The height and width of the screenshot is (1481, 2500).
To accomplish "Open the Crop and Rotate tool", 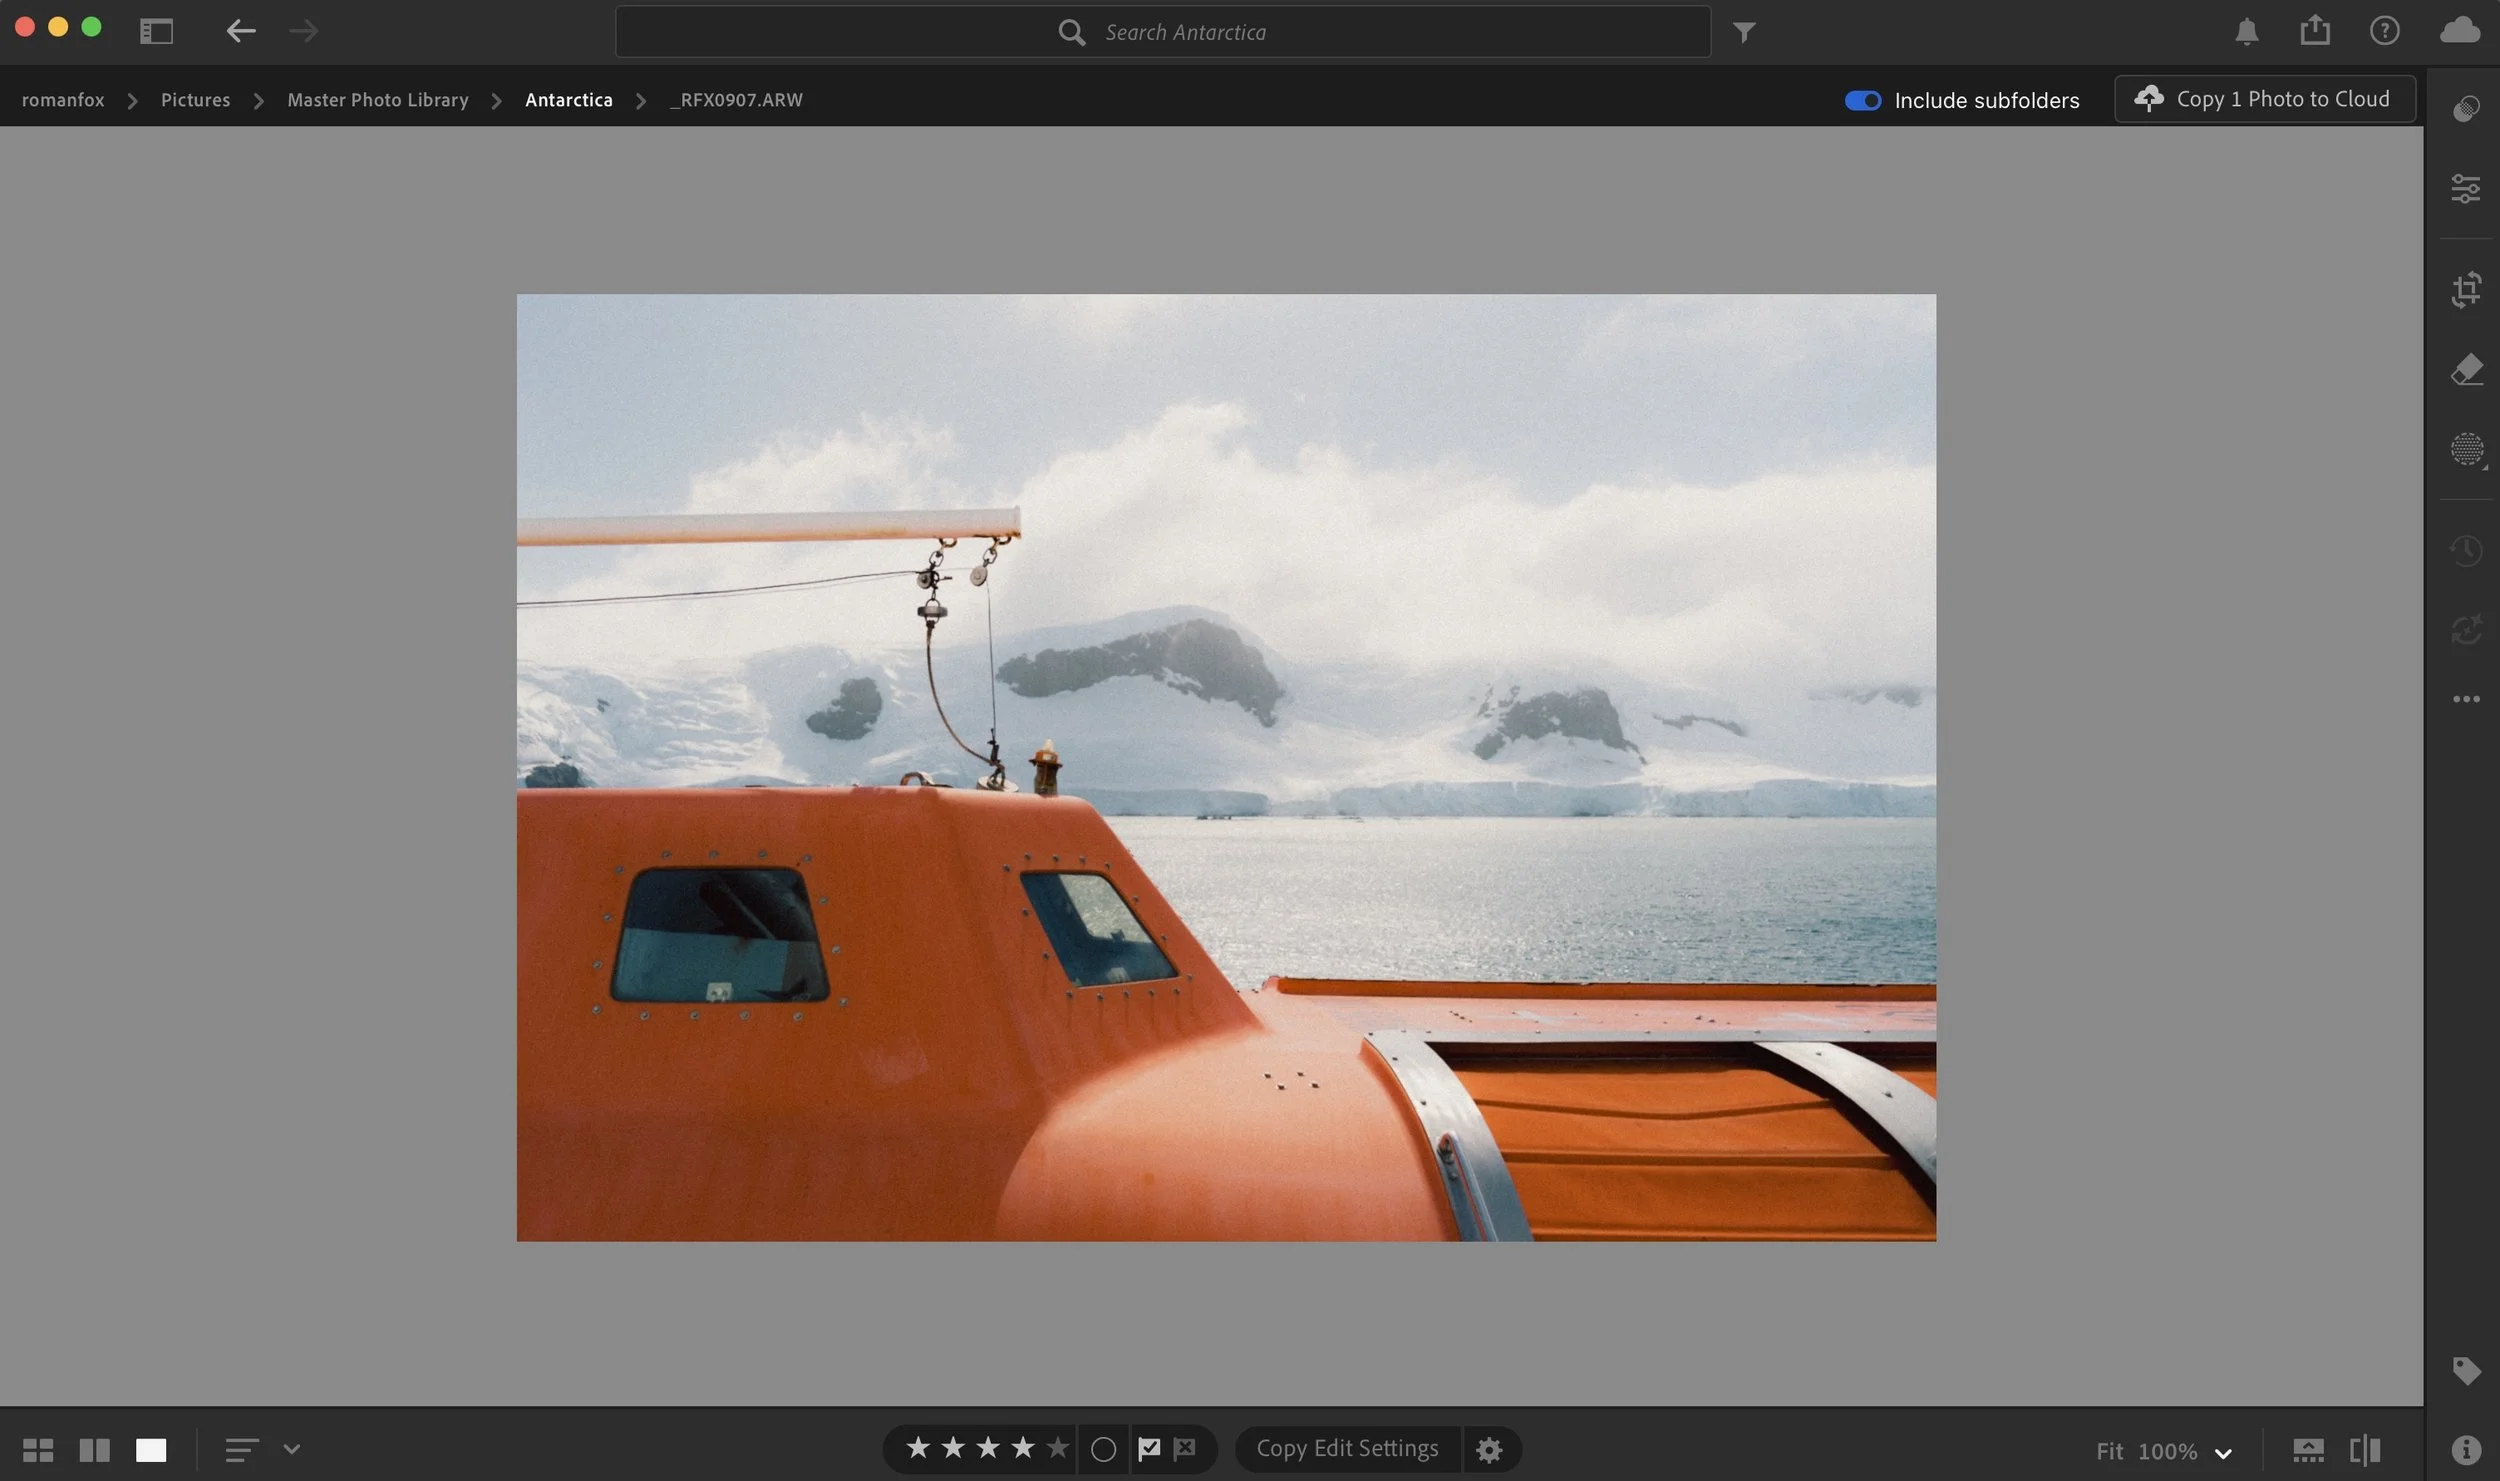I will [2466, 290].
